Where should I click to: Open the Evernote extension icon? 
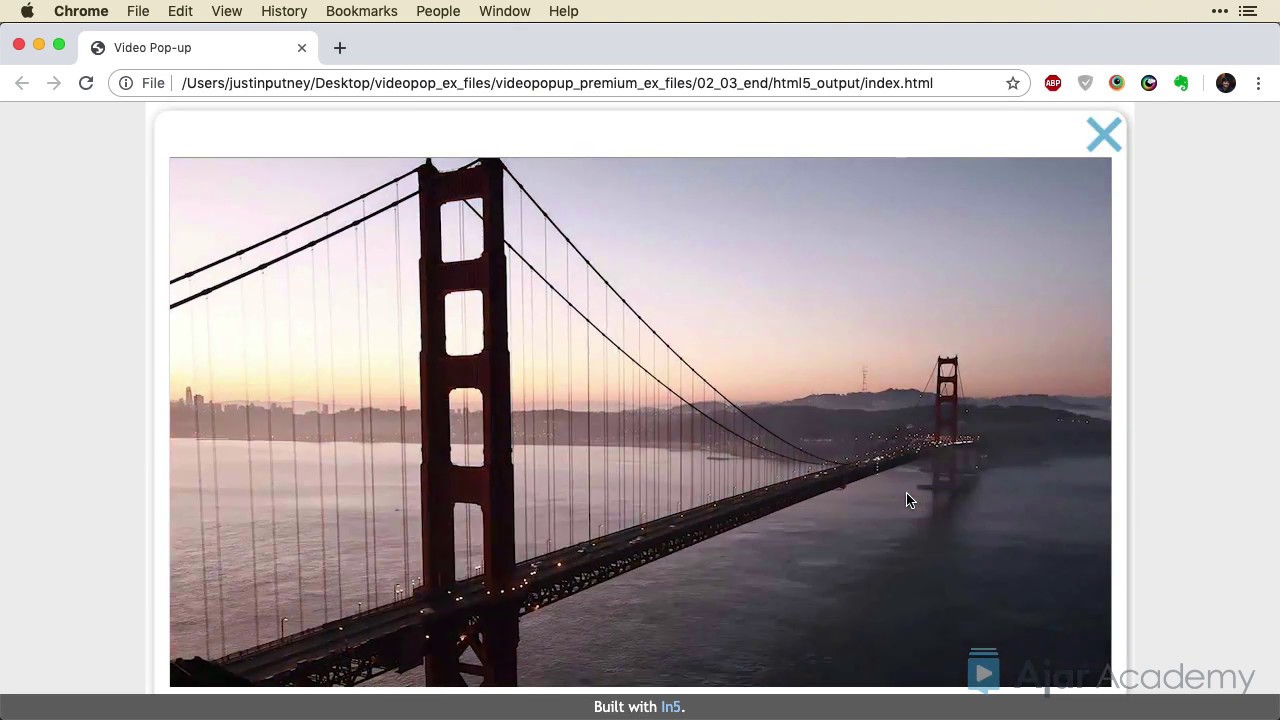pyautogui.click(x=1181, y=83)
